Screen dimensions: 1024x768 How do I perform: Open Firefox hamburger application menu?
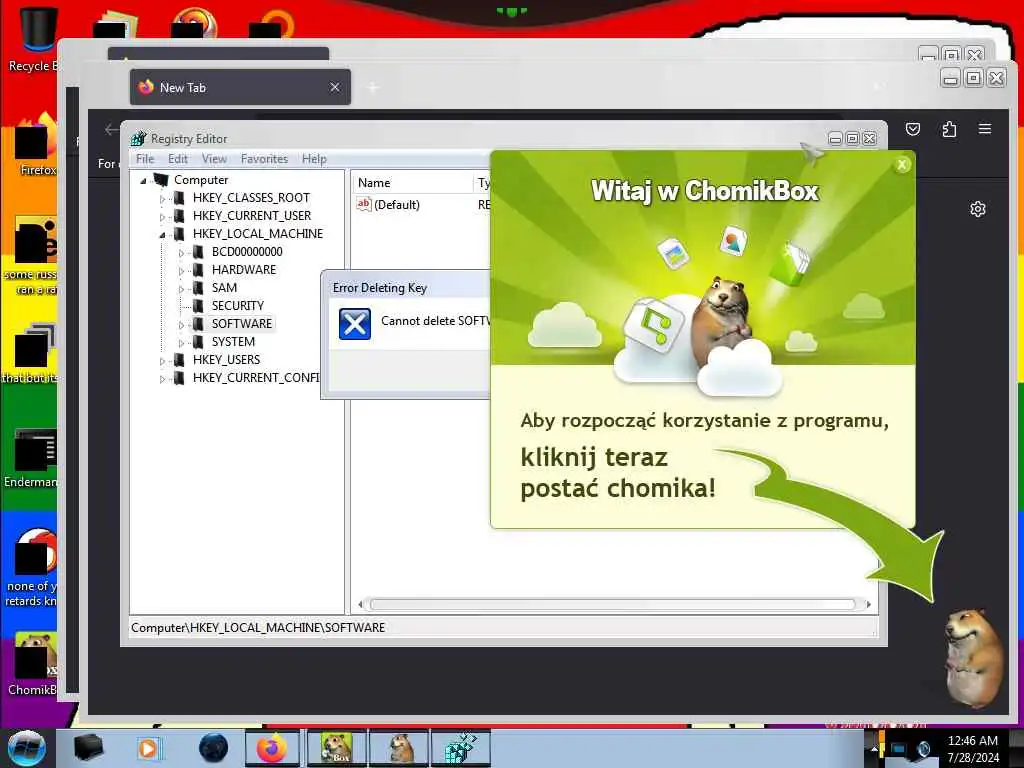pos(985,129)
